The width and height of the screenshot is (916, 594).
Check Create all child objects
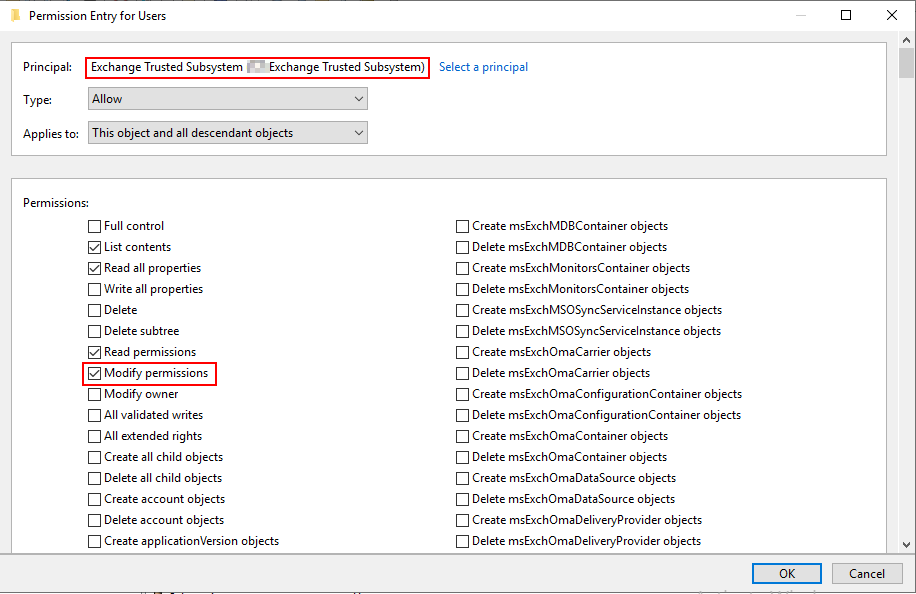point(94,457)
